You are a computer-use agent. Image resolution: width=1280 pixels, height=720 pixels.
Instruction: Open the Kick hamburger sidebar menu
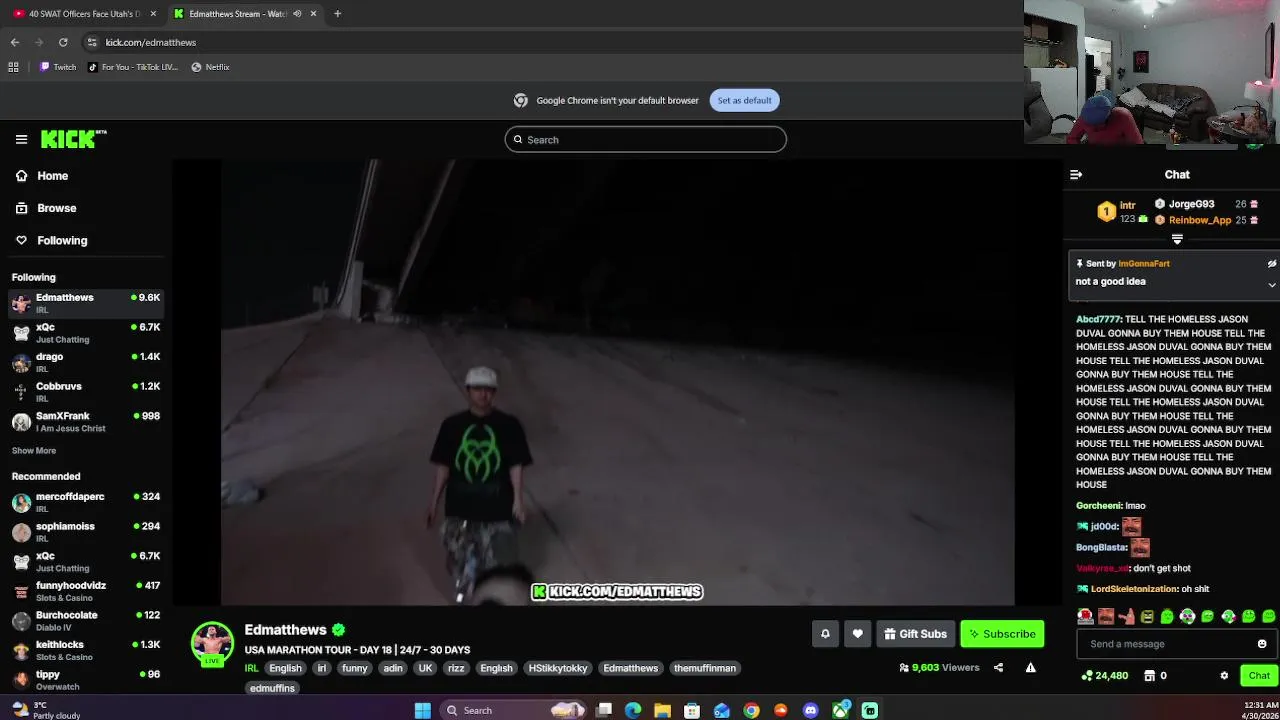pos(21,140)
